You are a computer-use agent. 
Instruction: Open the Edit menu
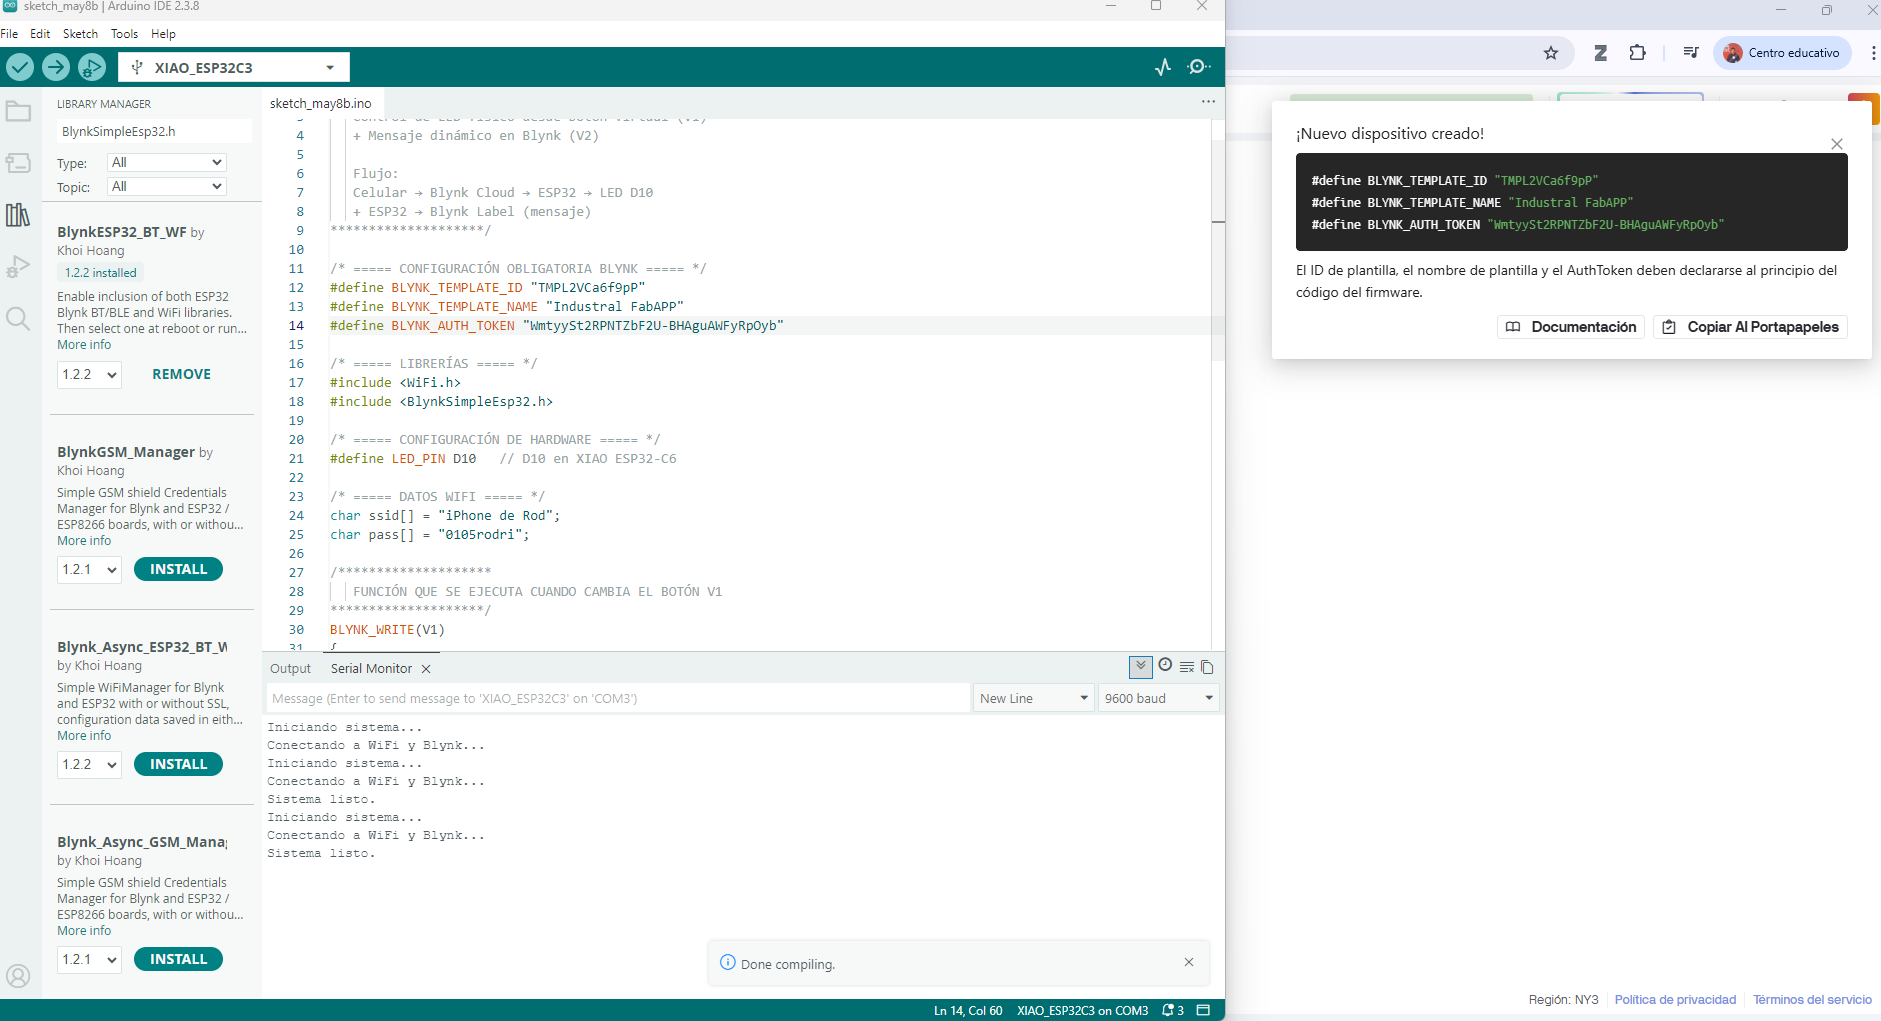coord(40,33)
